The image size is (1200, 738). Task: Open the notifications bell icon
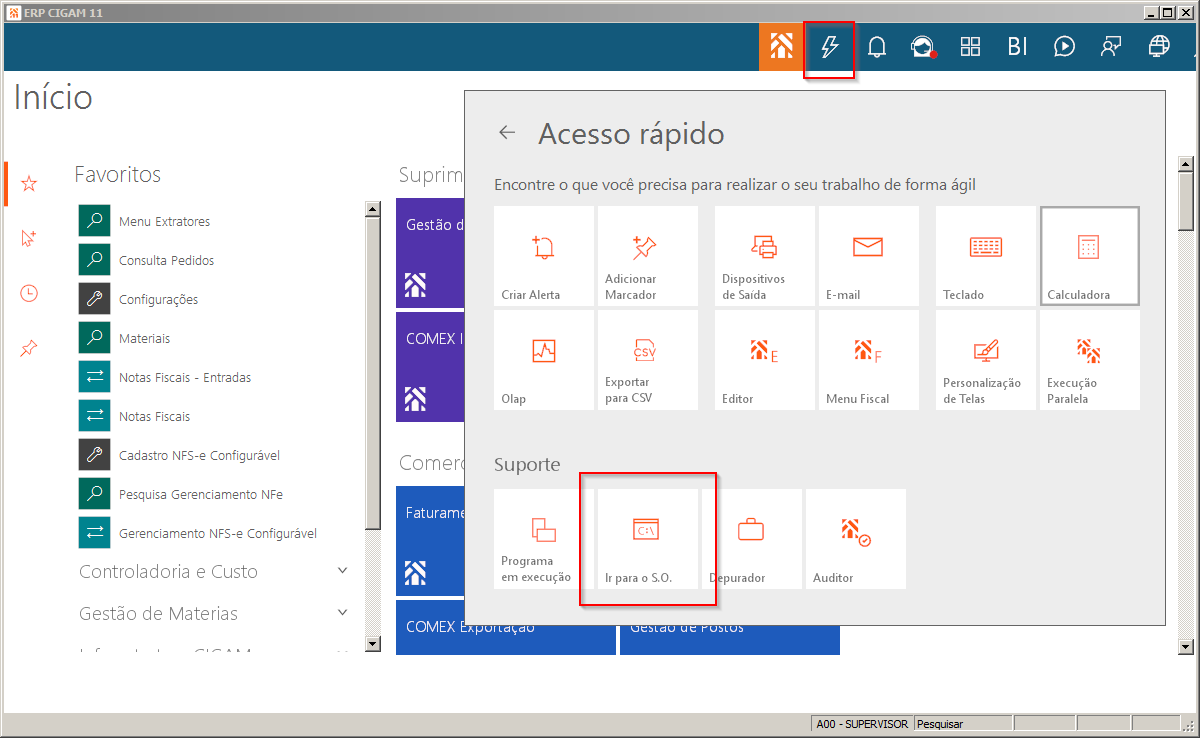[x=877, y=46]
